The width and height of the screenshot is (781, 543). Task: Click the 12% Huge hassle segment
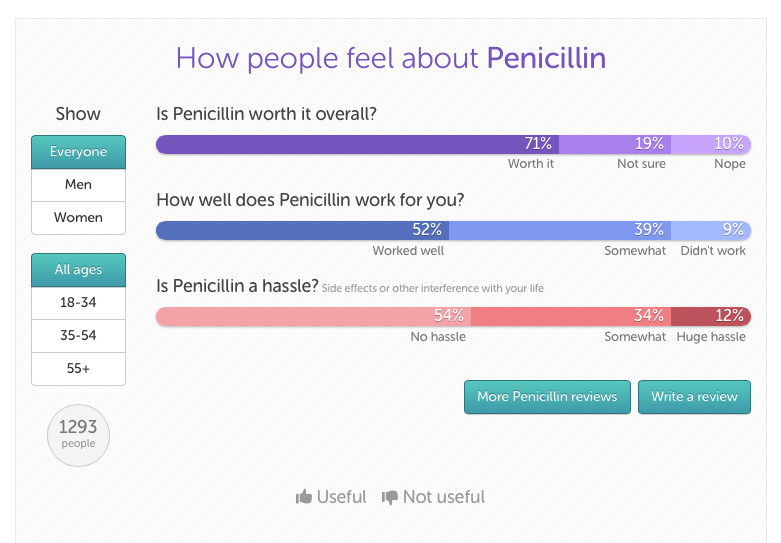click(x=711, y=317)
